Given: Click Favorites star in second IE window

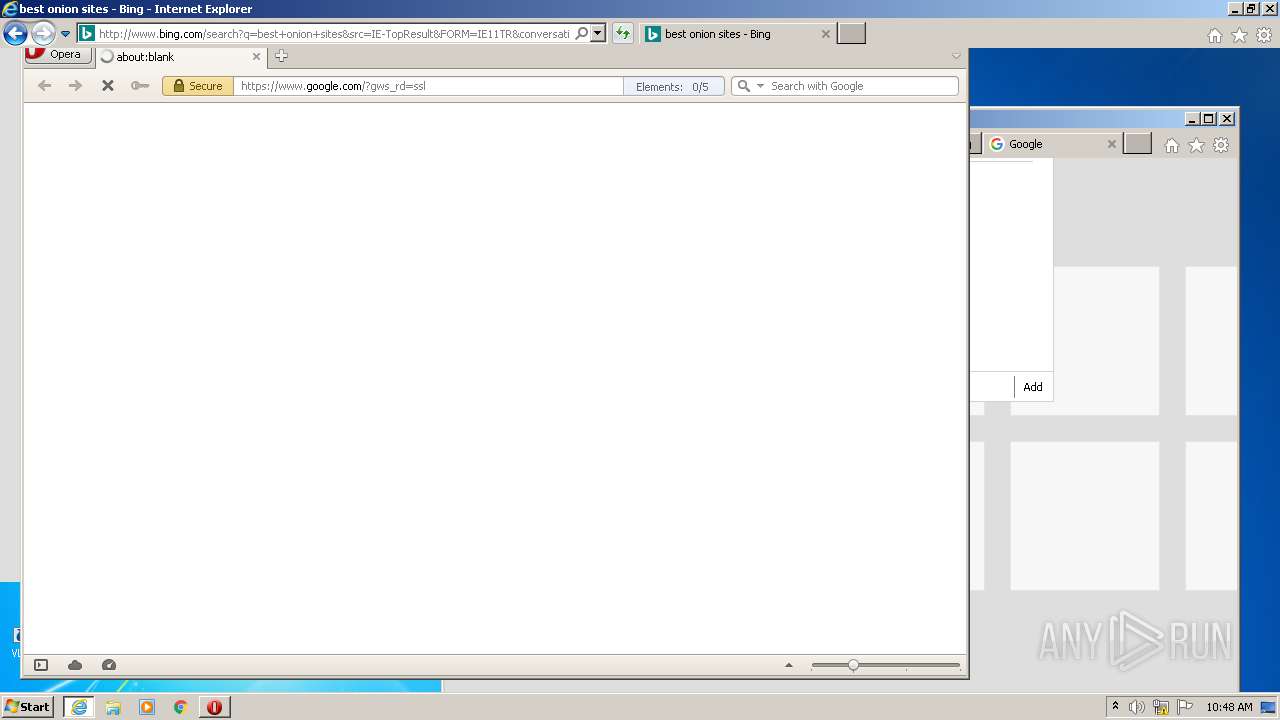Looking at the screenshot, I should (1196, 145).
